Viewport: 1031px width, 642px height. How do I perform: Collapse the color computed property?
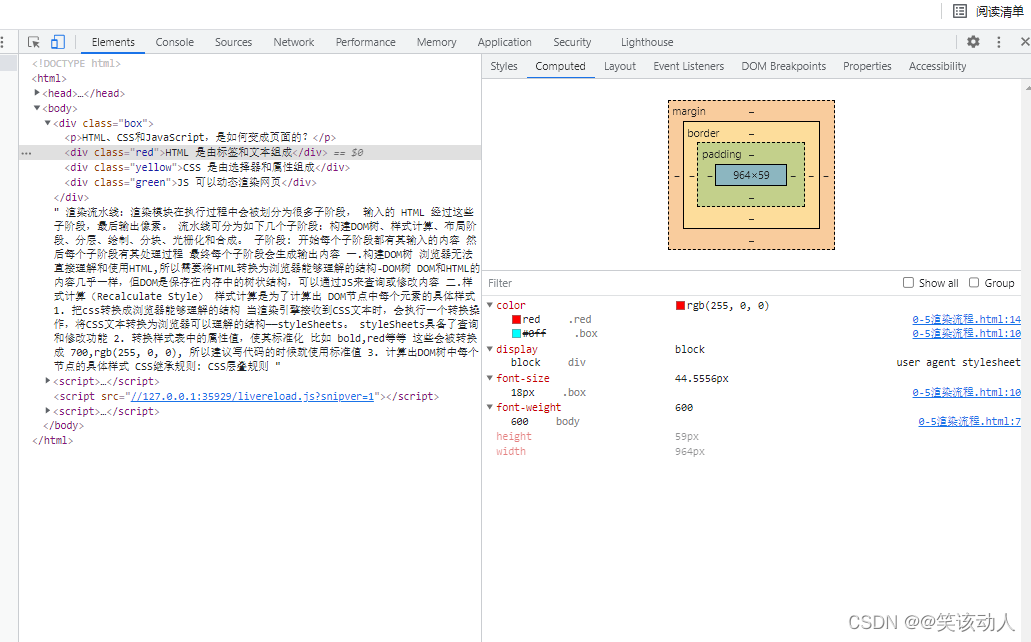(490, 305)
